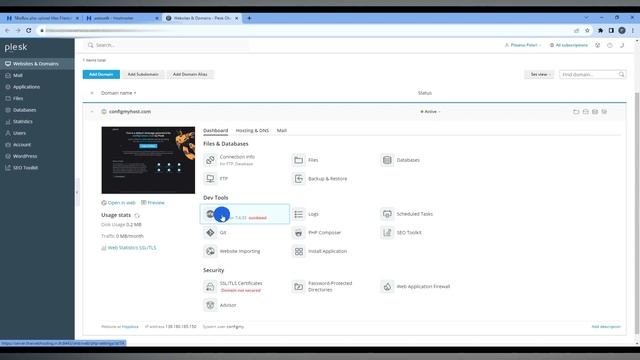Open browser extensions puzzle icon
The height and width of the screenshot is (360, 640).
[600, 30]
